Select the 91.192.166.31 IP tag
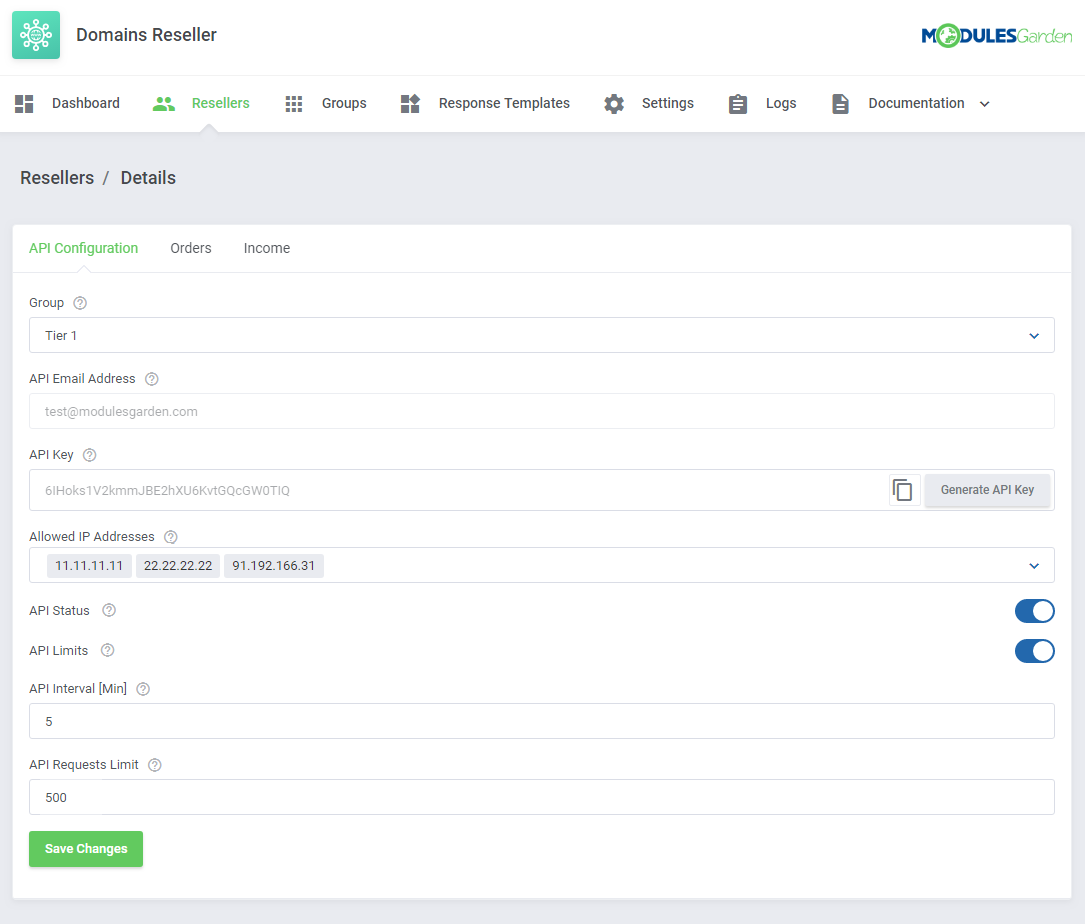Viewport: 1085px width, 924px height. (x=273, y=566)
